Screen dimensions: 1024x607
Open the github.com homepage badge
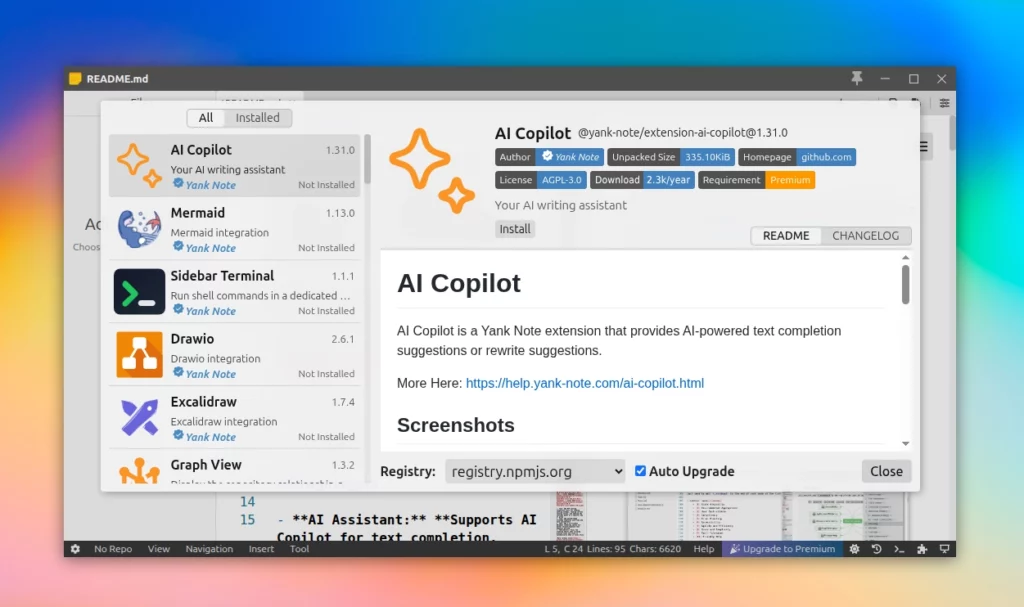tap(826, 157)
